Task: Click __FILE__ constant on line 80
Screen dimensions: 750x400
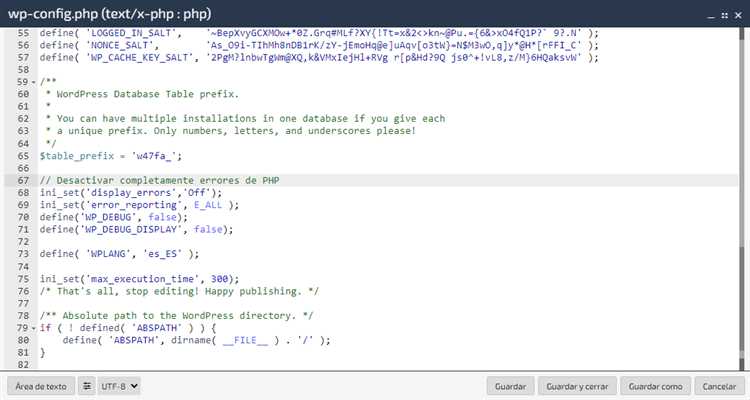Action: [x=245, y=340]
